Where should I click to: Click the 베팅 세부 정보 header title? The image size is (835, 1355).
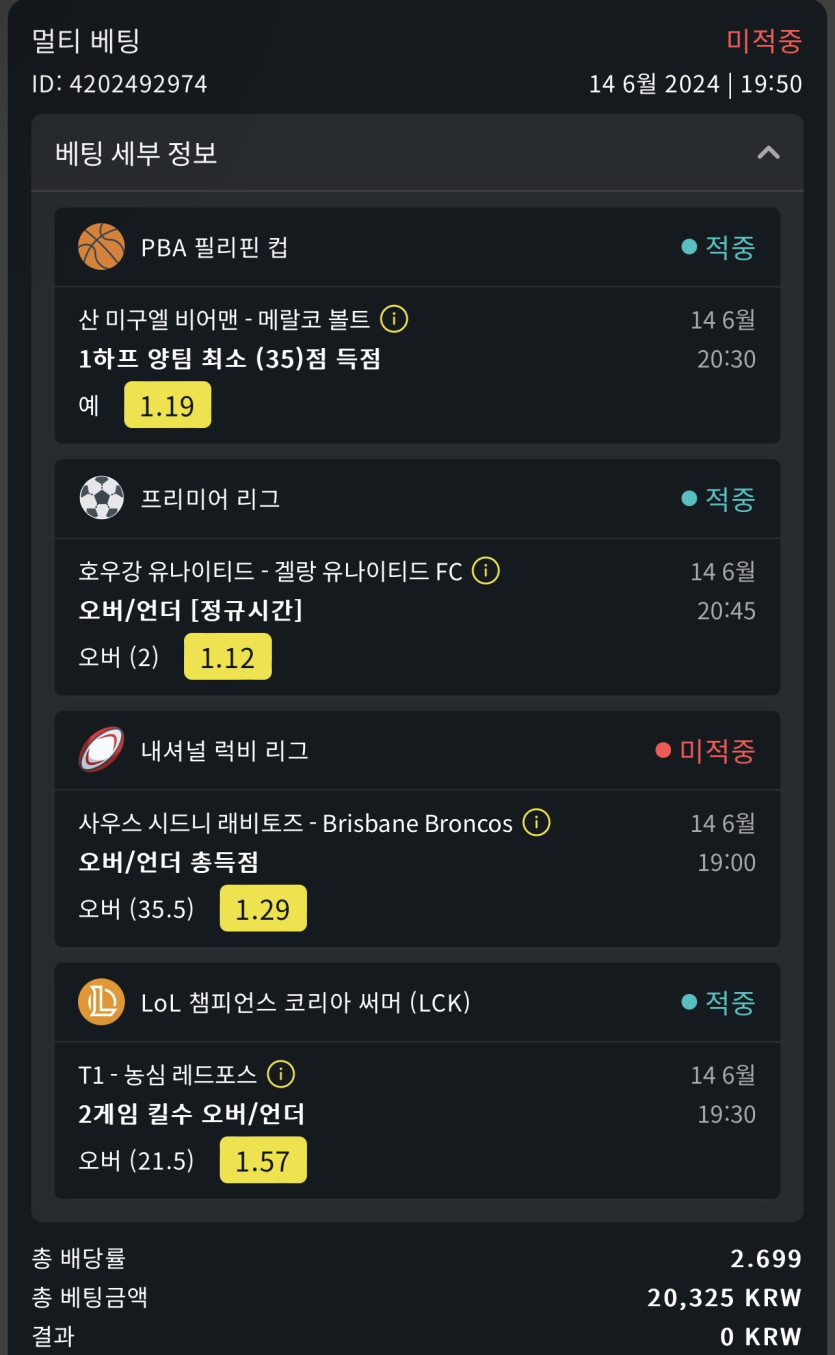click(x=137, y=153)
